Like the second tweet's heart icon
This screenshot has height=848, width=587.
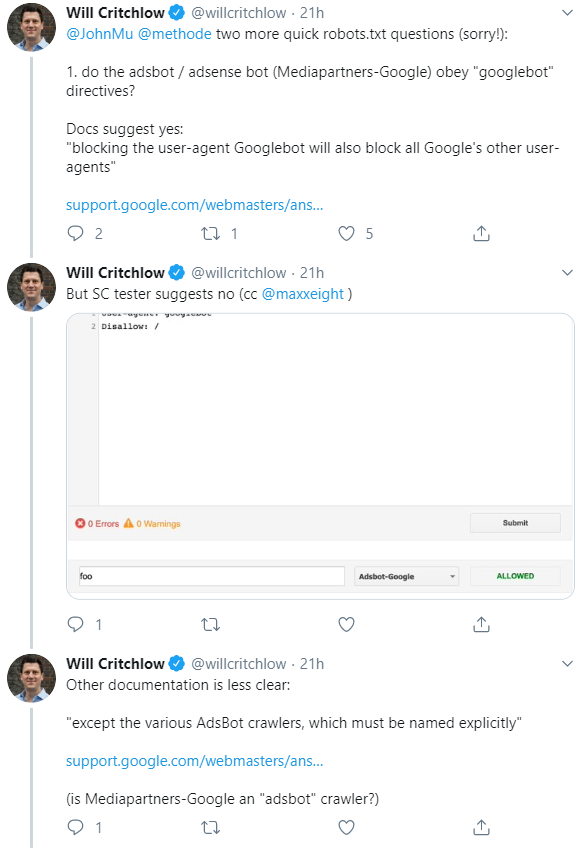pyautogui.click(x=346, y=624)
